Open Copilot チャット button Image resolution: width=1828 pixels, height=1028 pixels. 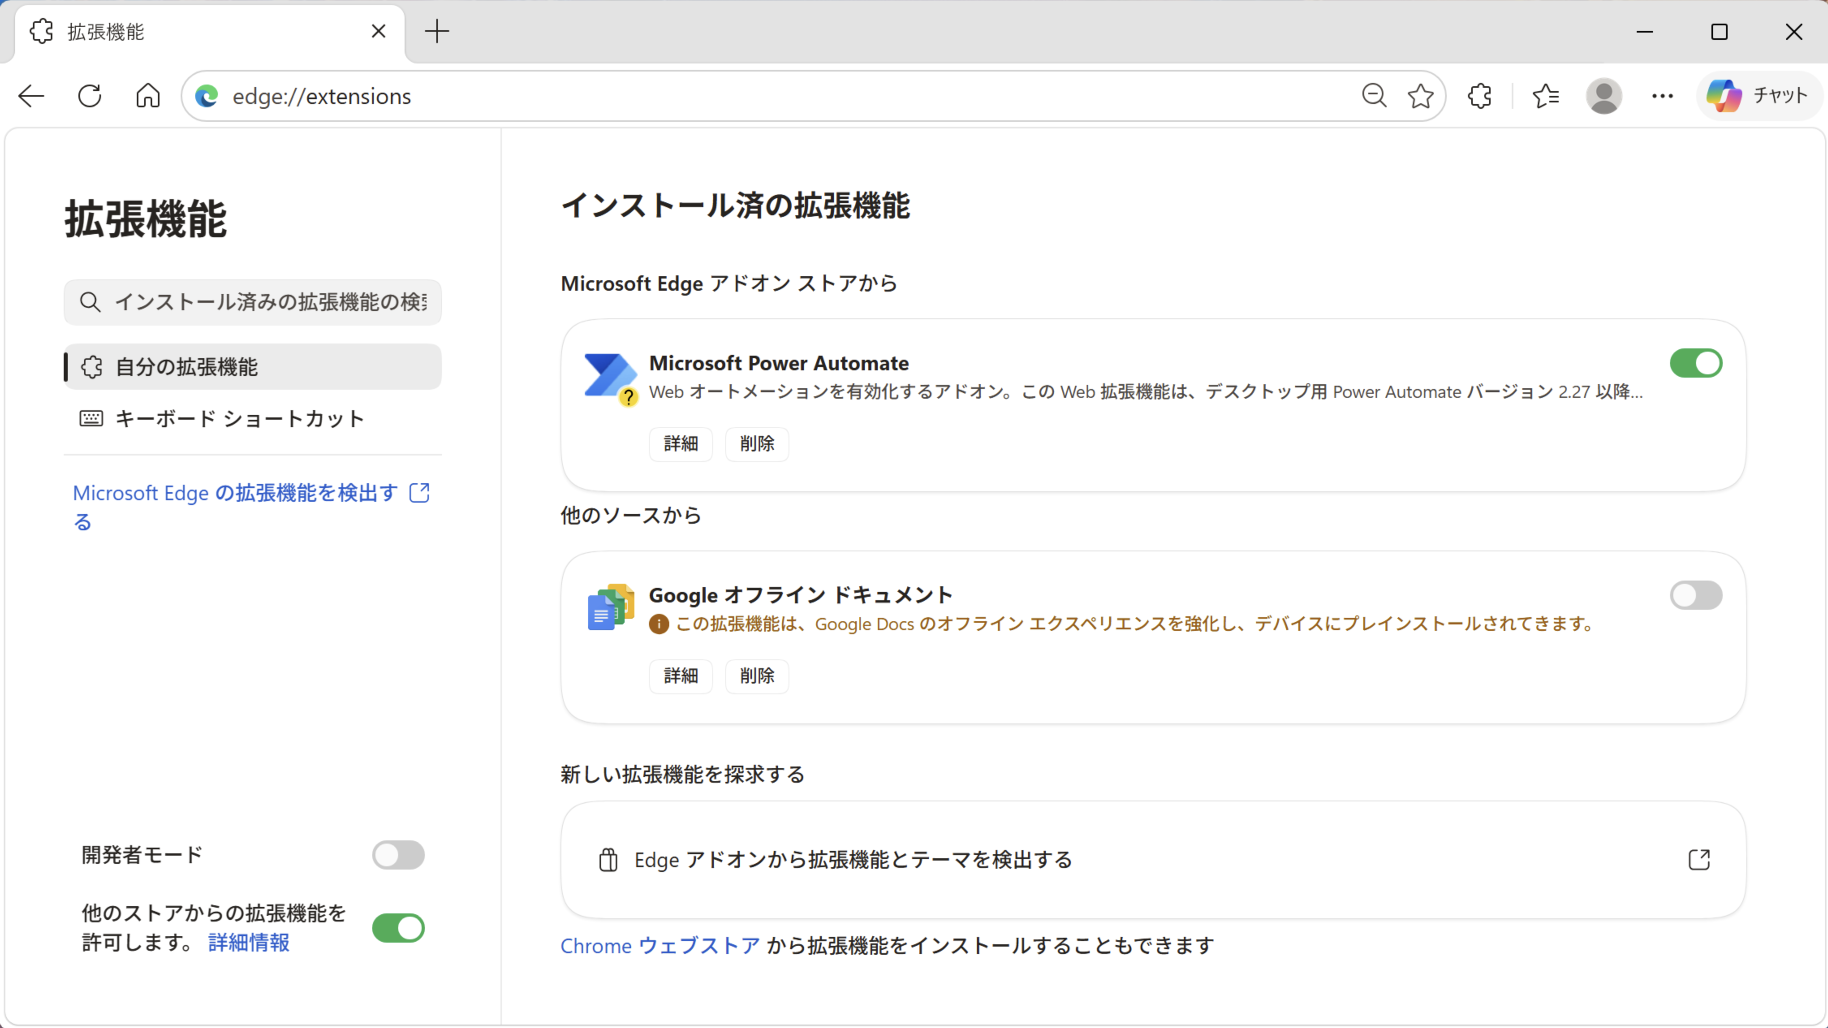coord(1759,96)
